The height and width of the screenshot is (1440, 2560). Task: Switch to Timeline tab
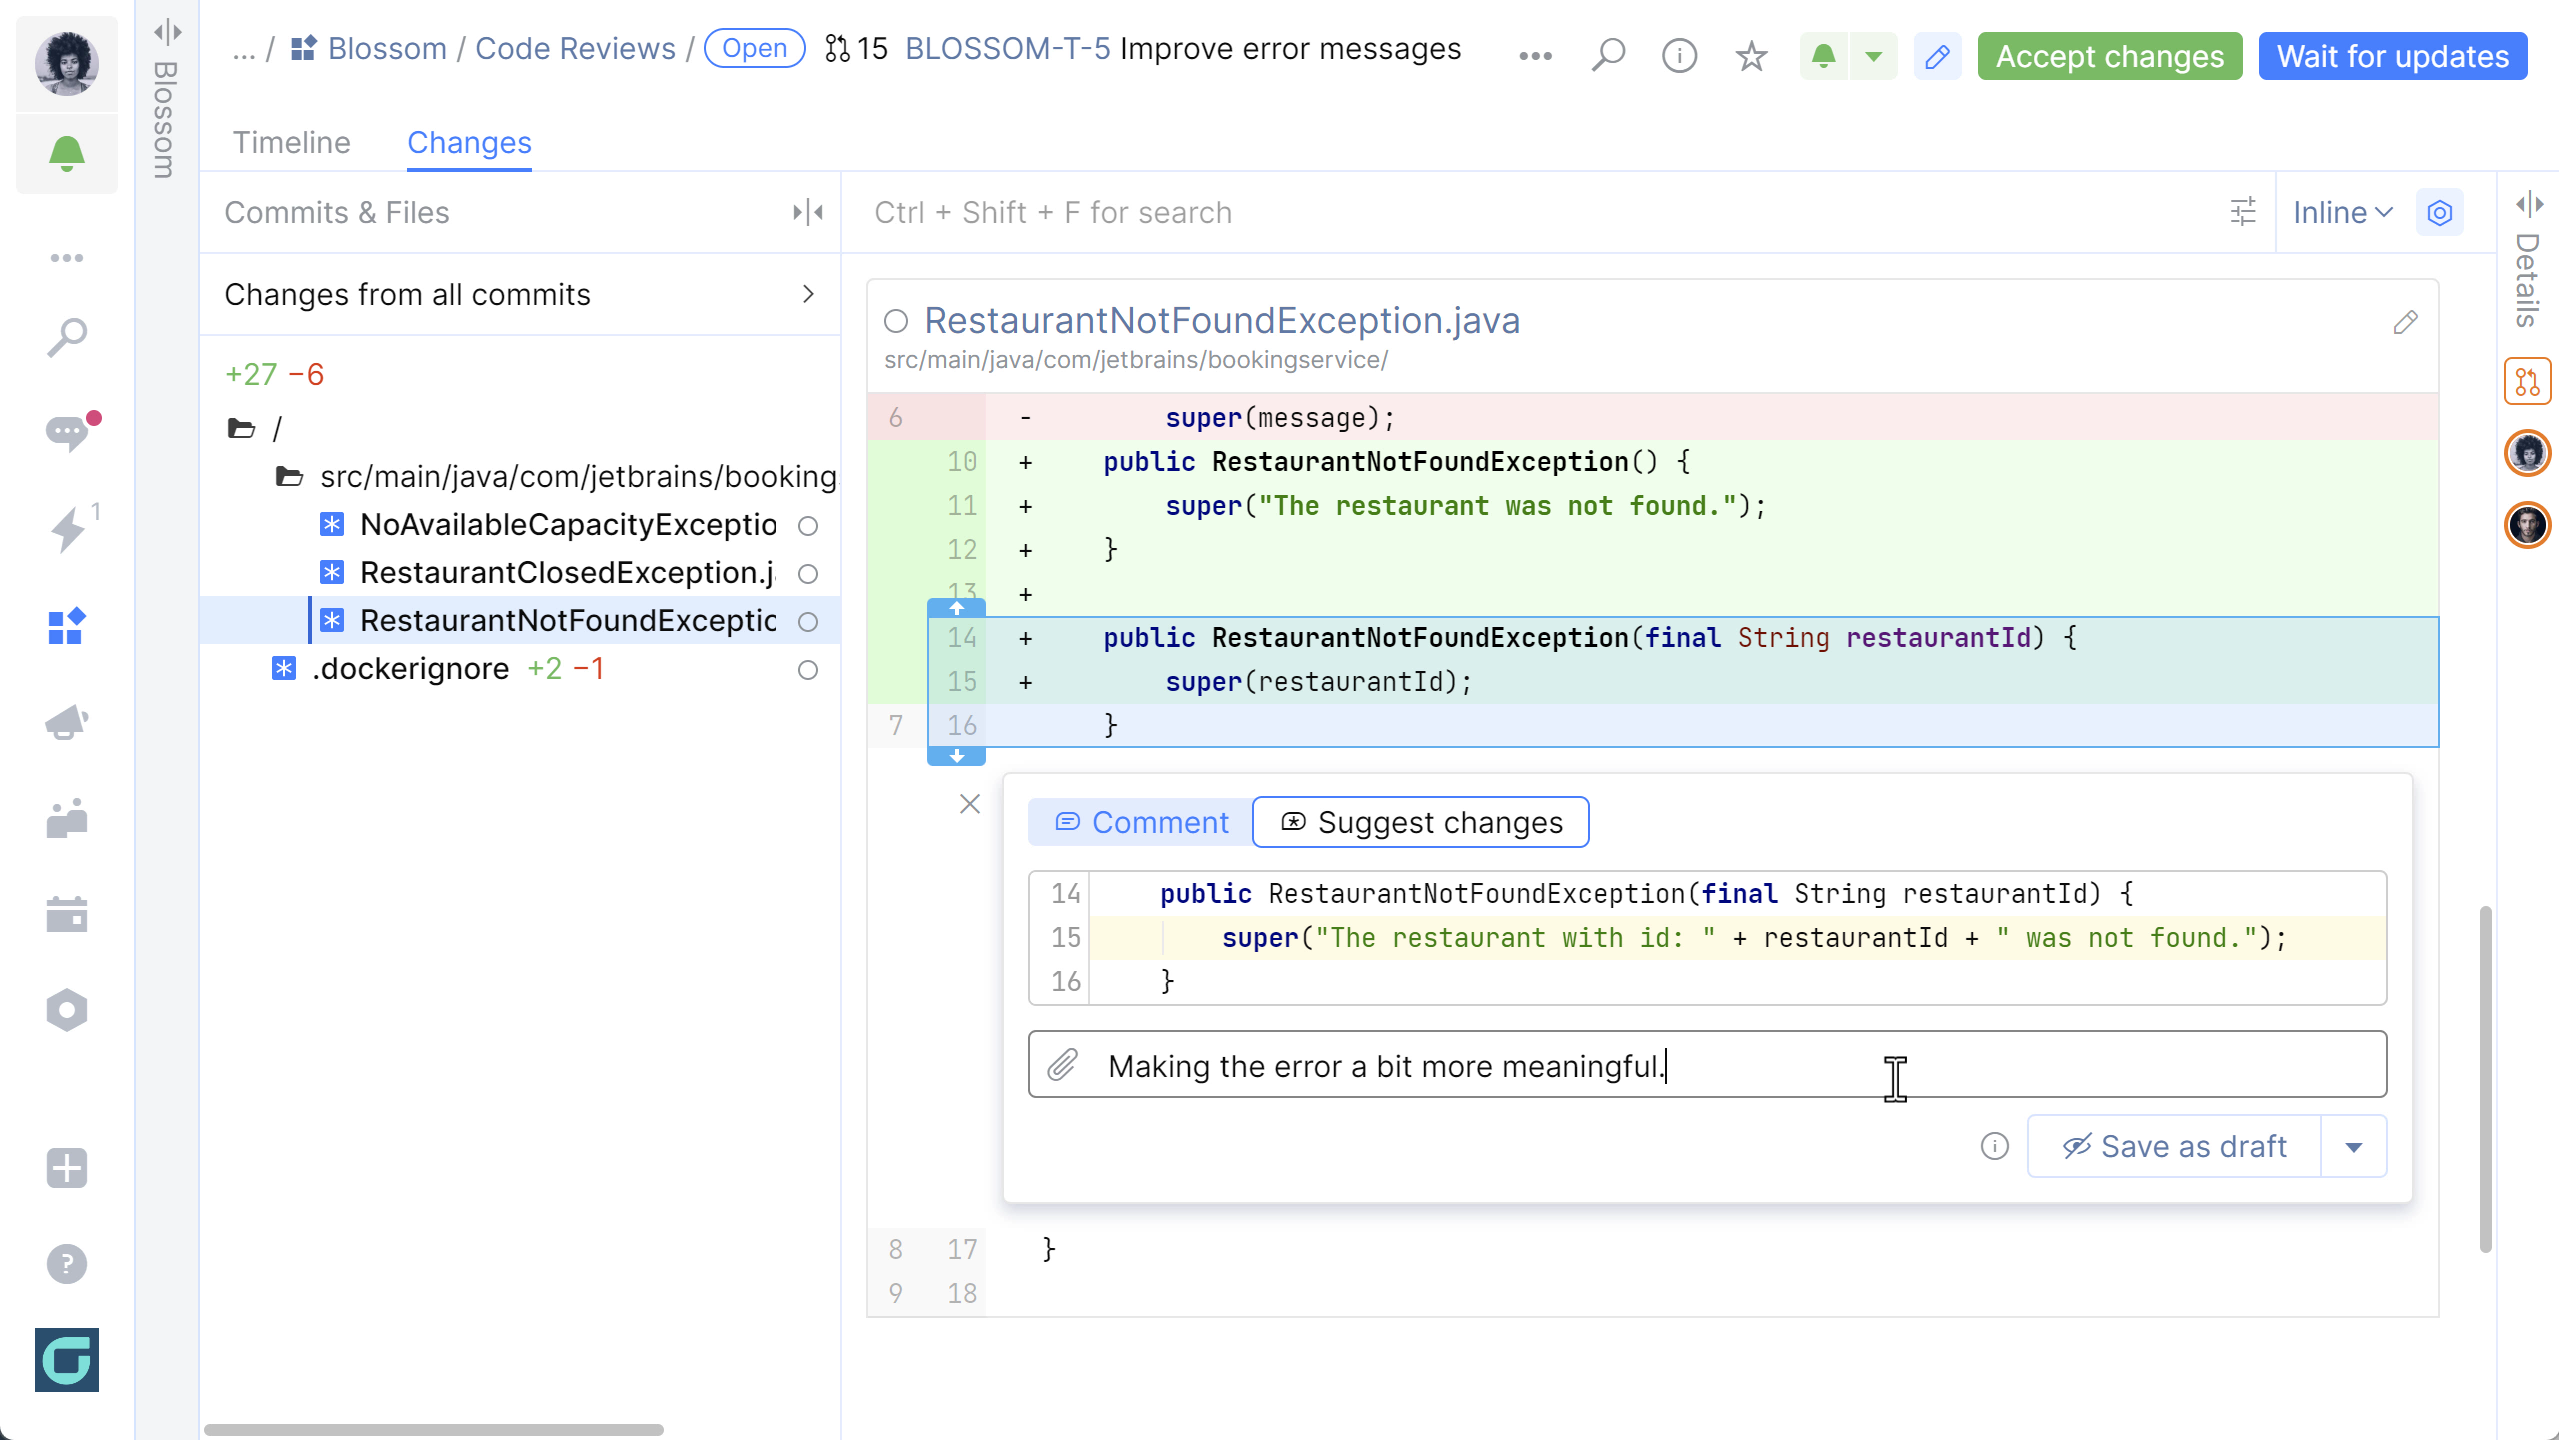click(x=291, y=142)
